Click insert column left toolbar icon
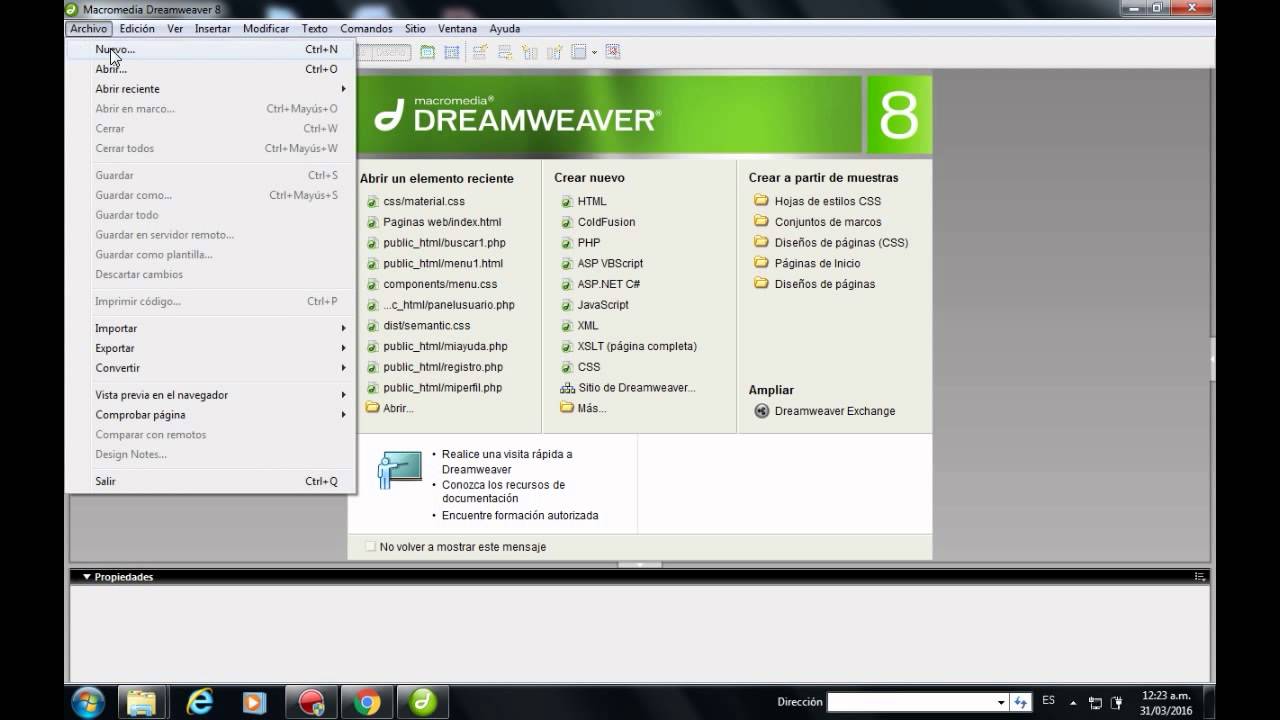Viewport: 1280px width, 720px height. coord(530,52)
